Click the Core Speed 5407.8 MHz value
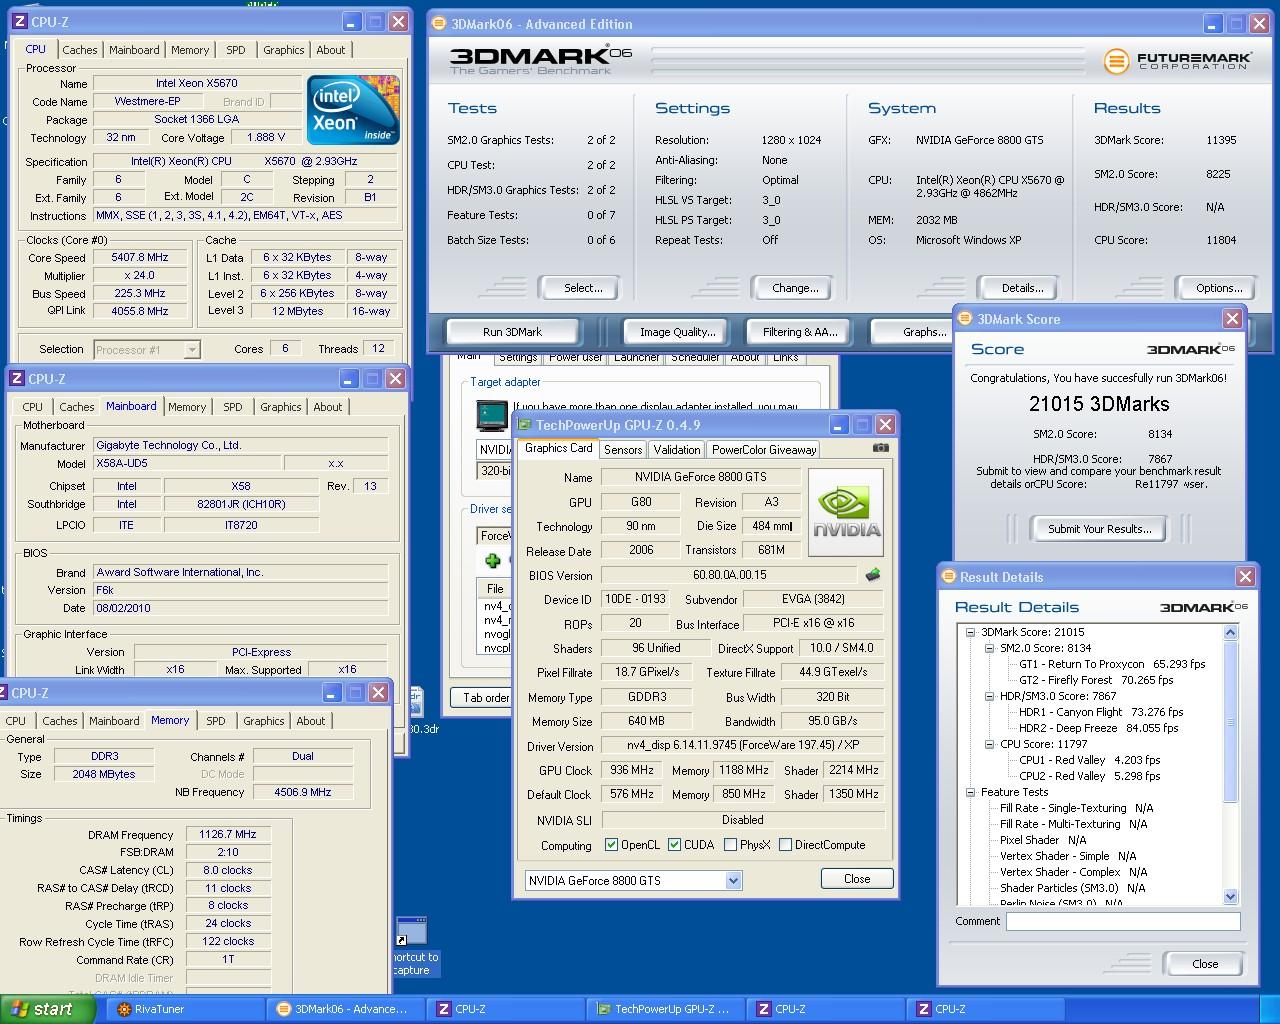 click(140, 258)
